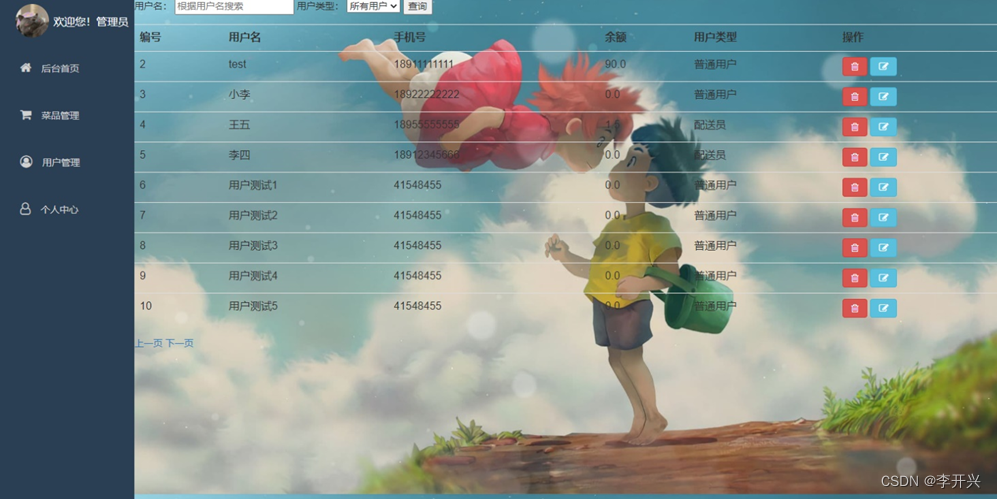Open 菜品管理 menu item
Viewport: 997px width, 499px height.
(x=60, y=116)
